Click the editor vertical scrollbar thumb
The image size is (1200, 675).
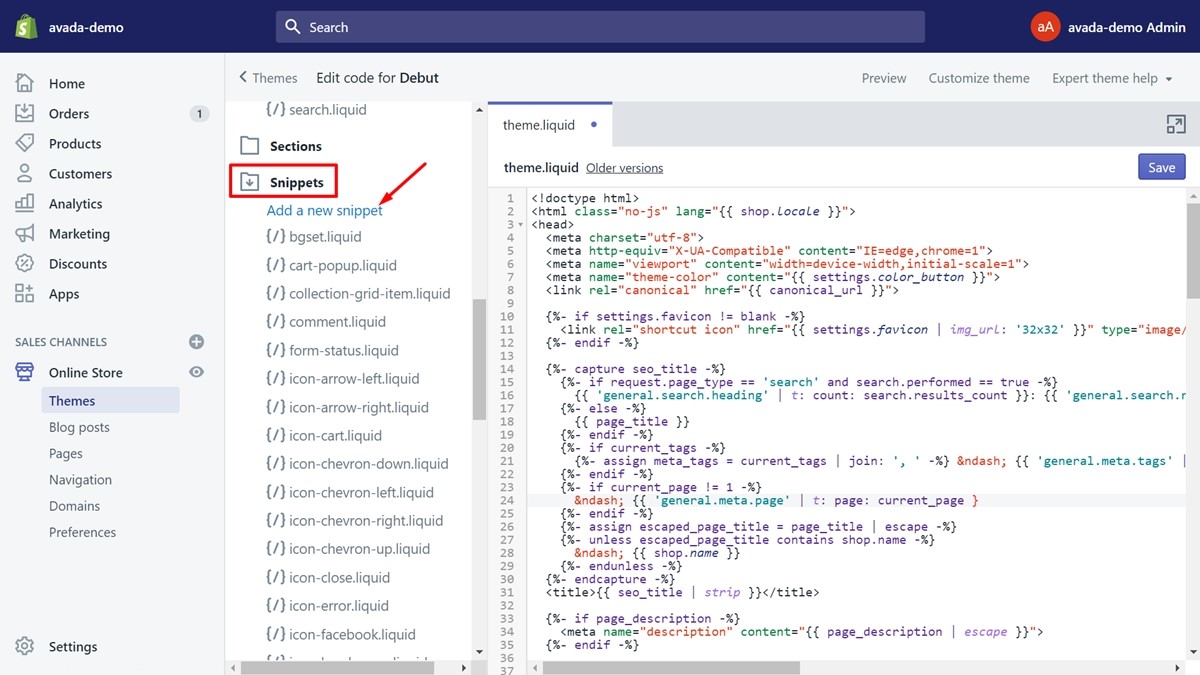[1193, 250]
